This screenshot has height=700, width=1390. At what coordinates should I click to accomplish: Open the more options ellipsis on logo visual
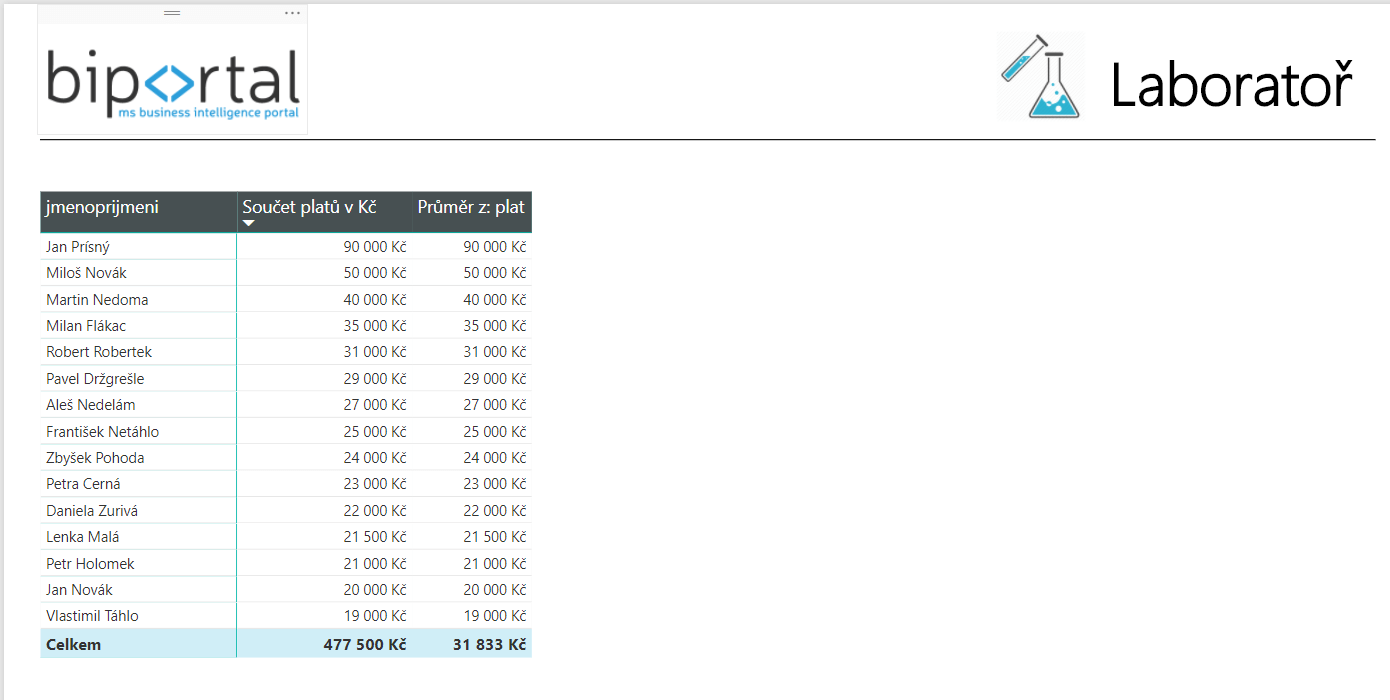pos(292,13)
